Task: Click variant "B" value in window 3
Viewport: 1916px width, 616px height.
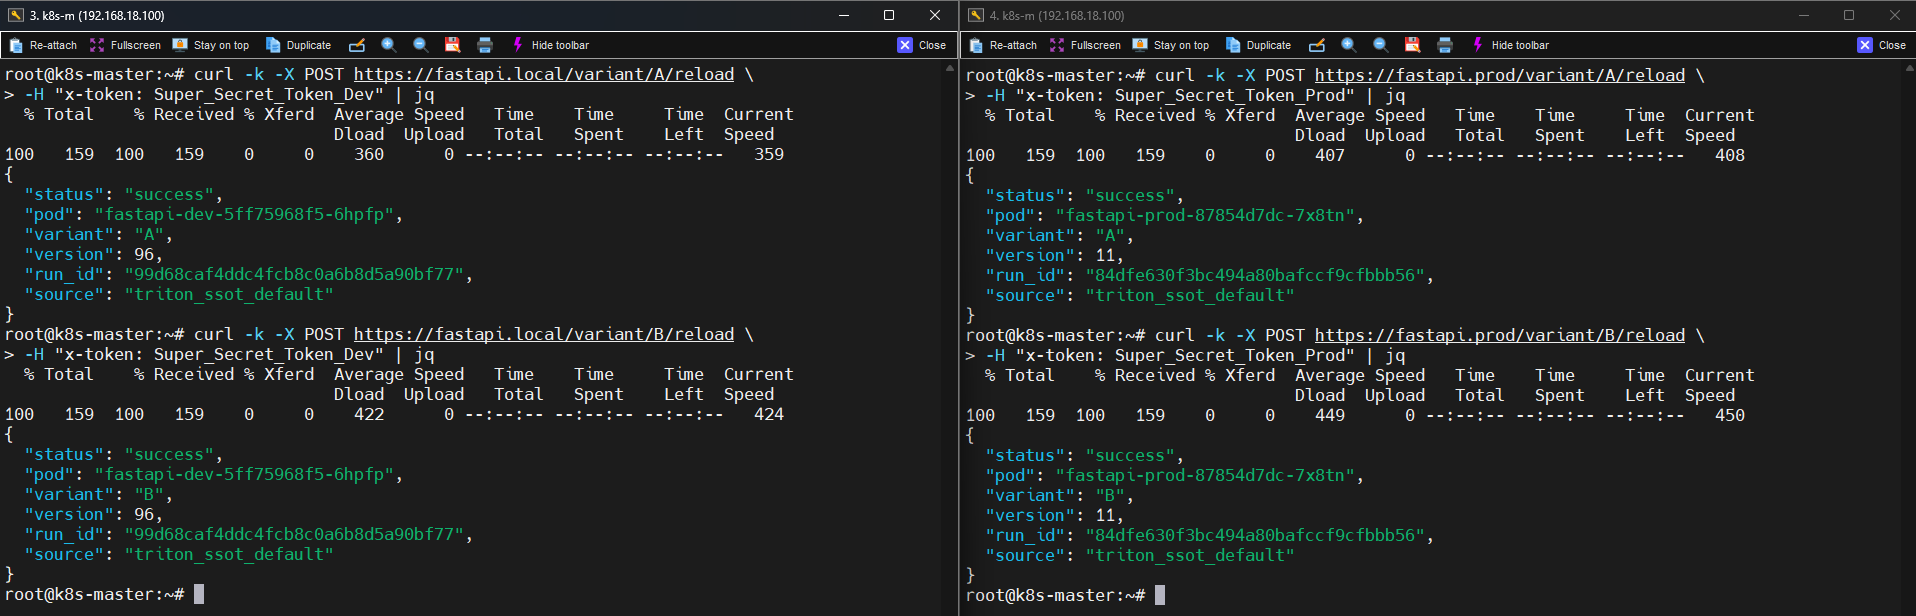Action: [149, 495]
